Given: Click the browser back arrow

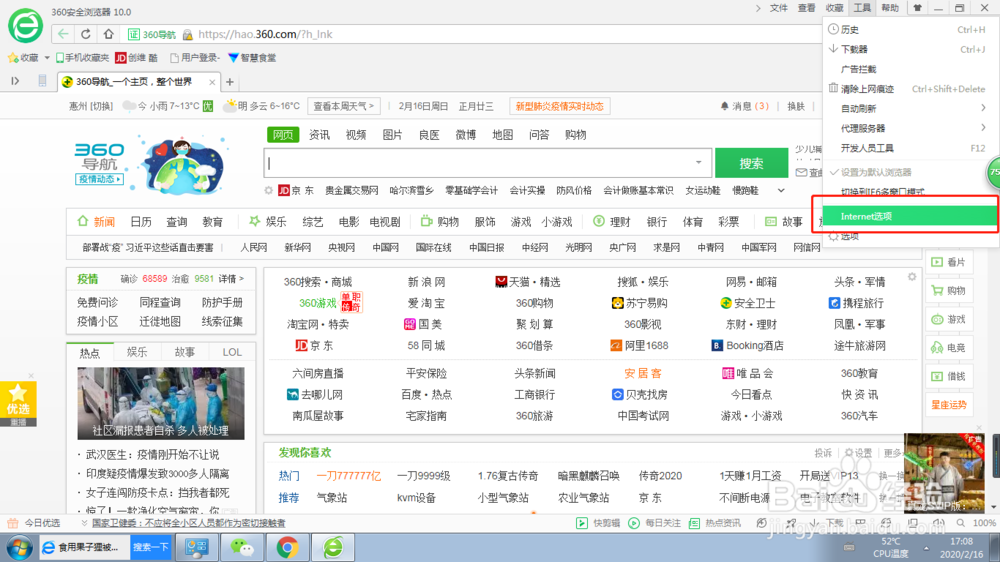Looking at the screenshot, I should point(62,34).
